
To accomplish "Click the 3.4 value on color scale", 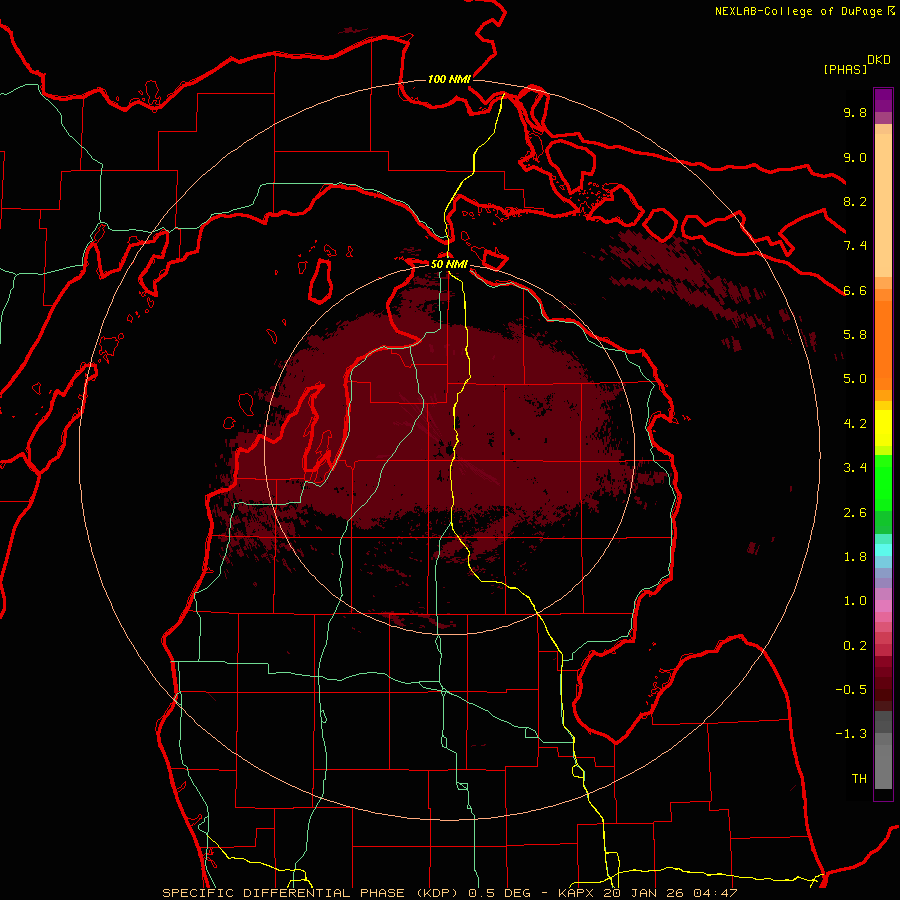I will 855,468.
